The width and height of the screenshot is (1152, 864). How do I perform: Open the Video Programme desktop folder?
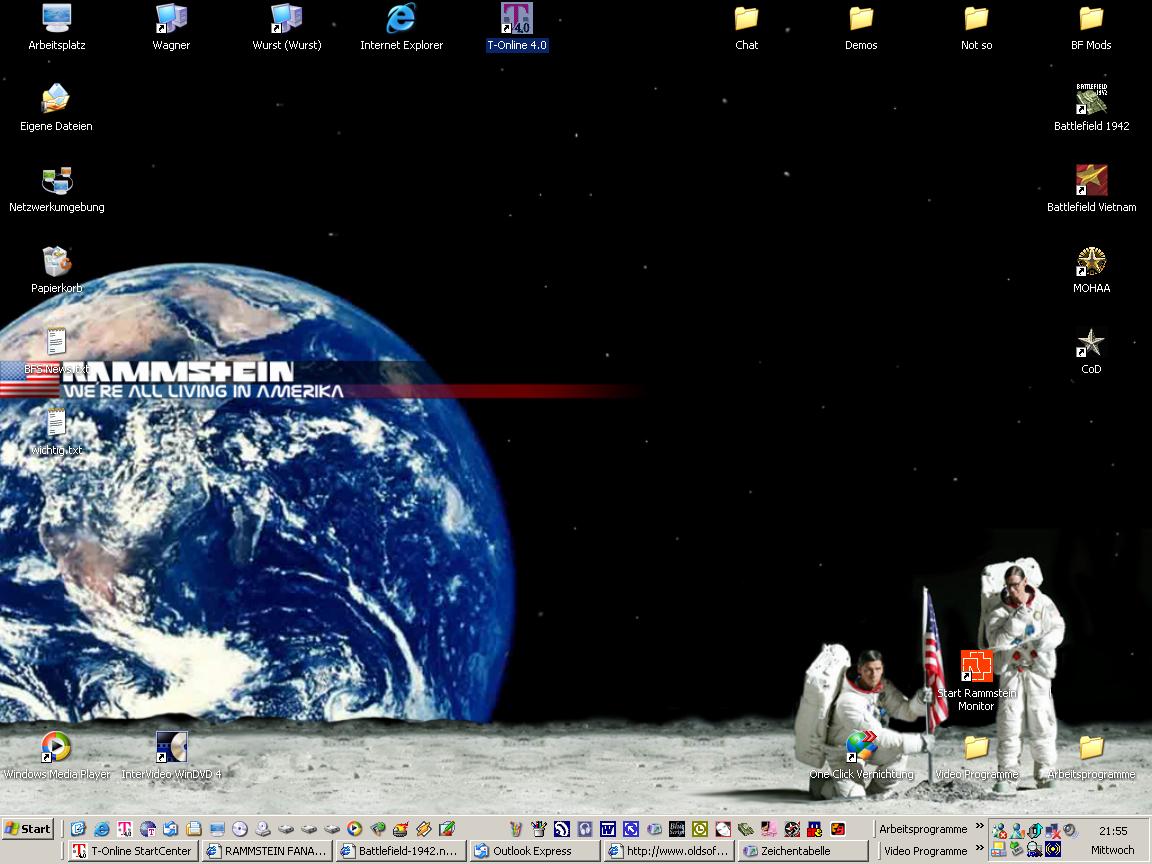(x=976, y=757)
